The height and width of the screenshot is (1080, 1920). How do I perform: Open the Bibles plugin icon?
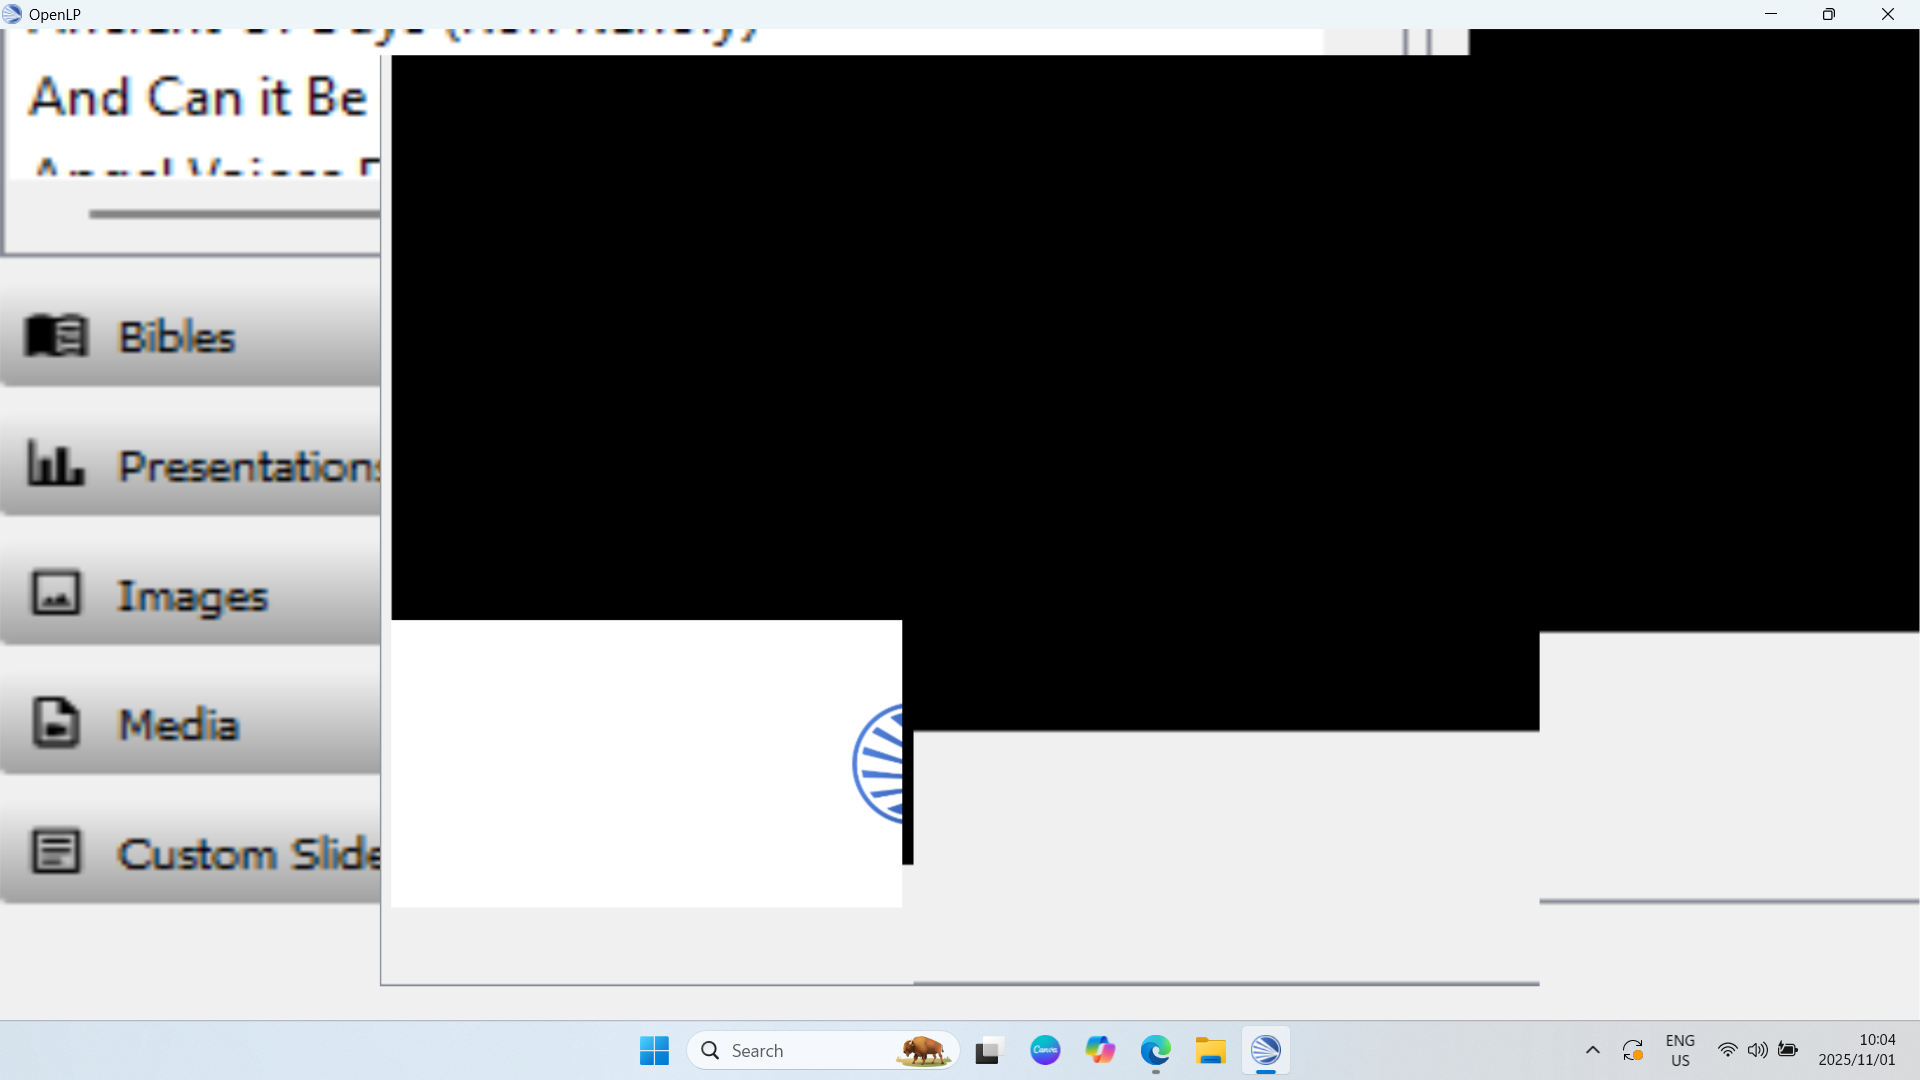[x=56, y=336]
